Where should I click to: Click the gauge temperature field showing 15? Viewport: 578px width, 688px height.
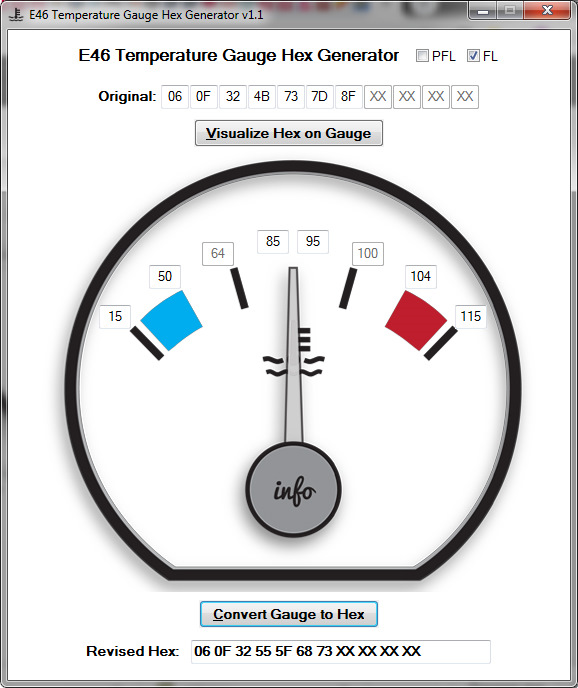pyautogui.click(x=115, y=316)
